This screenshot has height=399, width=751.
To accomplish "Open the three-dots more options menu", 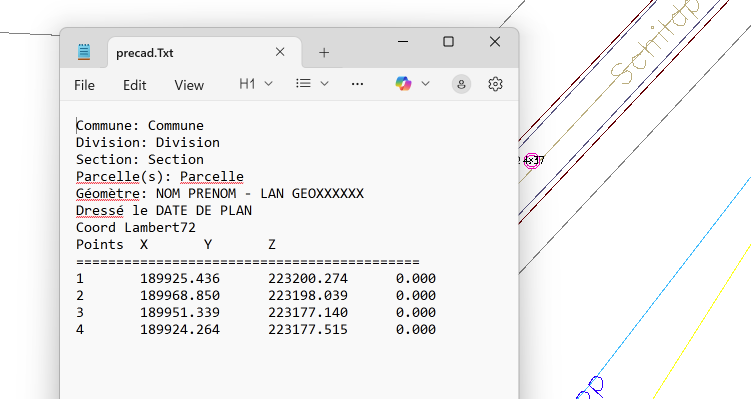I will pyautogui.click(x=357, y=84).
